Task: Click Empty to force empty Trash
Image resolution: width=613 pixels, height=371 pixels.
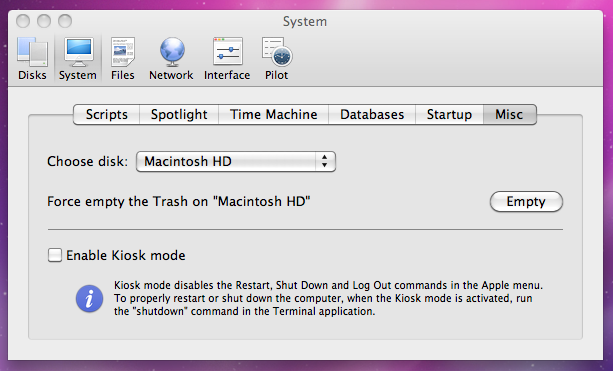Action: [x=526, y=202]
